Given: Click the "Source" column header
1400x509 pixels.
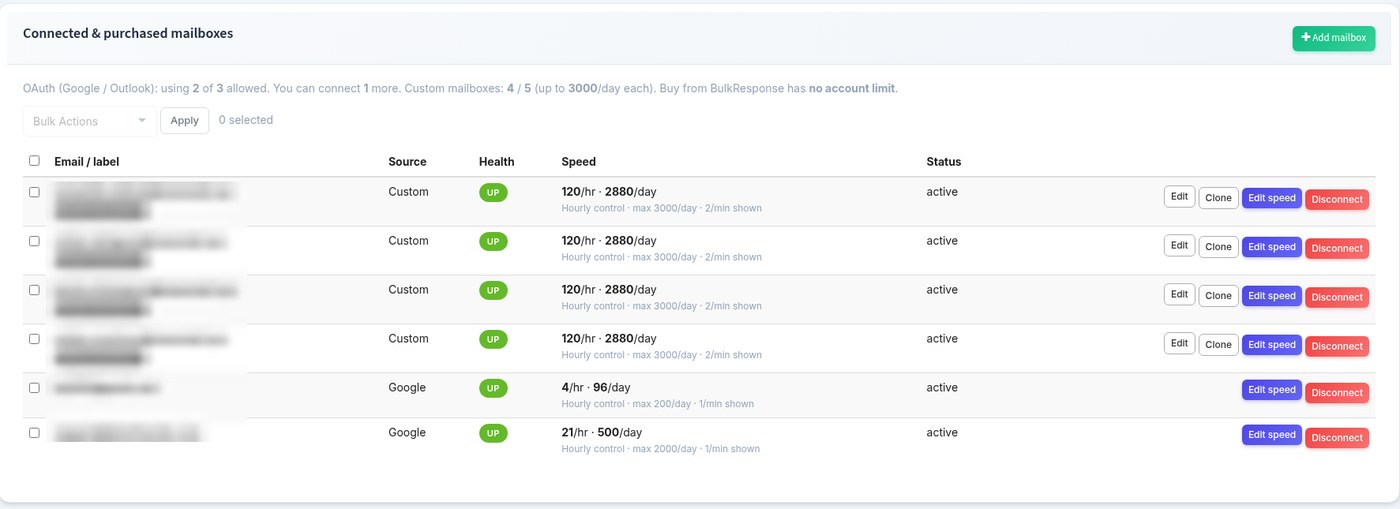Looking at the screenshot, I should point(407,161).
